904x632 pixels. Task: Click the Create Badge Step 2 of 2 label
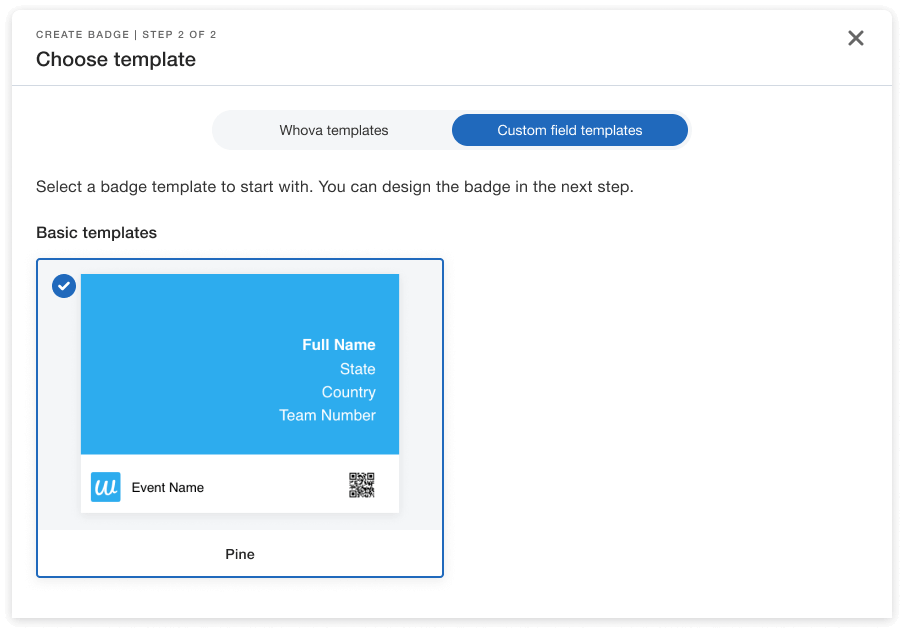(x=126, y=35)
